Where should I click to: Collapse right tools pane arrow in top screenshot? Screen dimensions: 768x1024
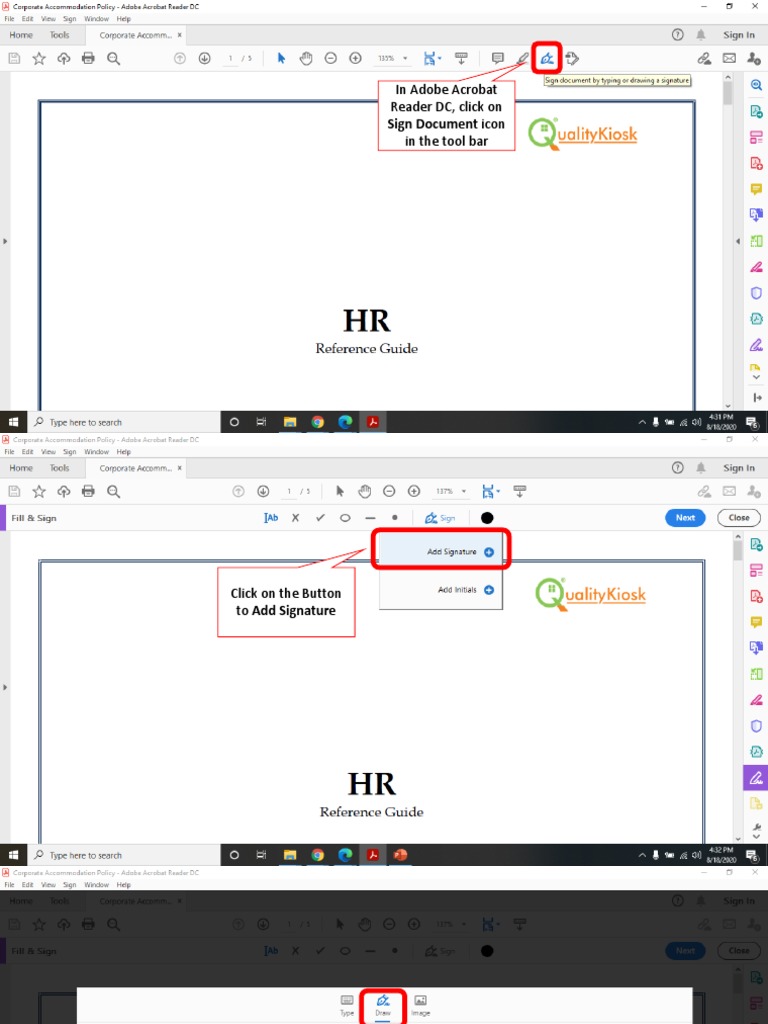click(x=738, y=241)
